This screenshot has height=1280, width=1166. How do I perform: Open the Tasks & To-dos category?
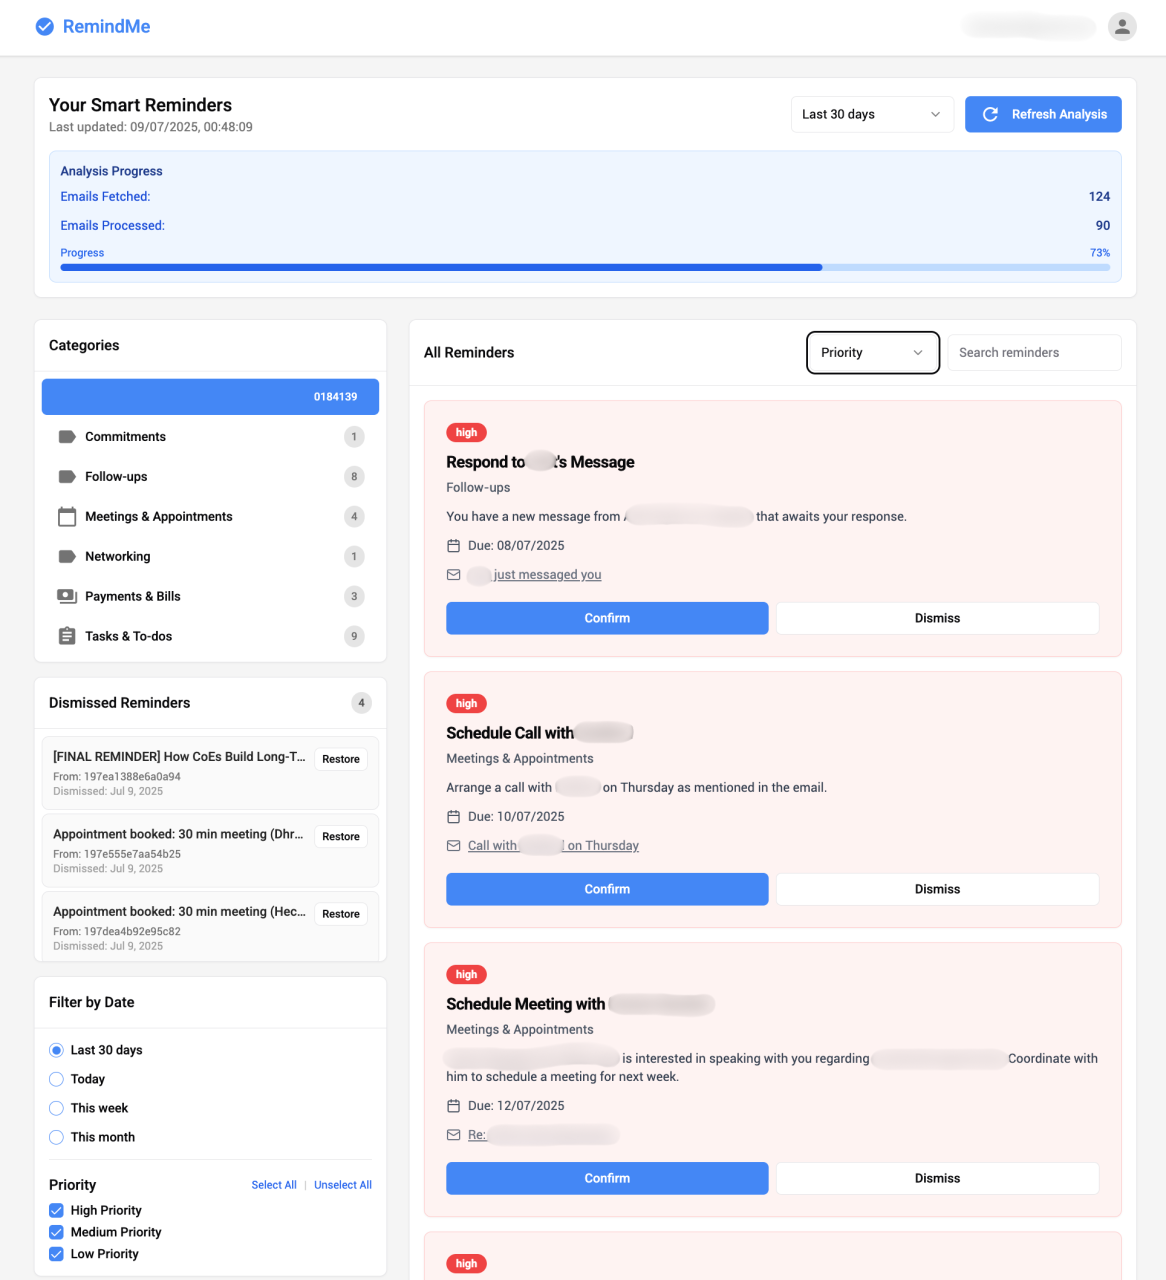pyautogui.click(x=210, y=636)
